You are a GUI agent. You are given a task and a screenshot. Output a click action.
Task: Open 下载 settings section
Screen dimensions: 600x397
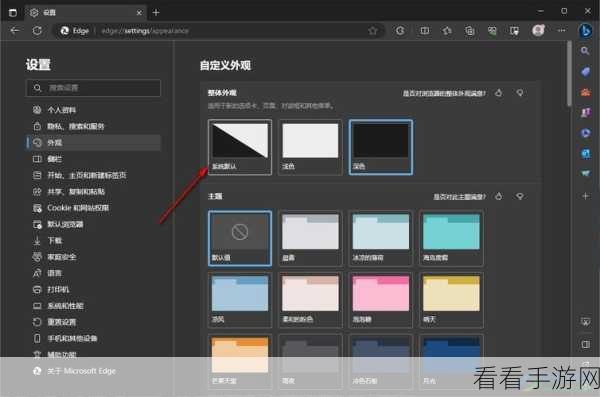93,240
